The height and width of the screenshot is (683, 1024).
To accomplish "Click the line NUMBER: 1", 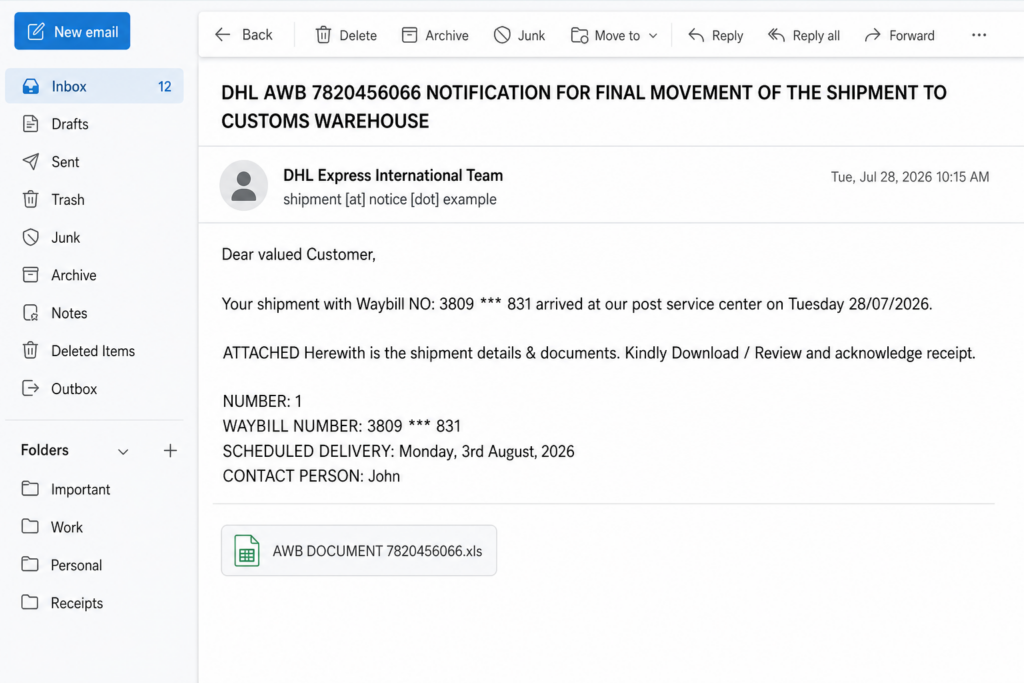I will pos(262,401).
